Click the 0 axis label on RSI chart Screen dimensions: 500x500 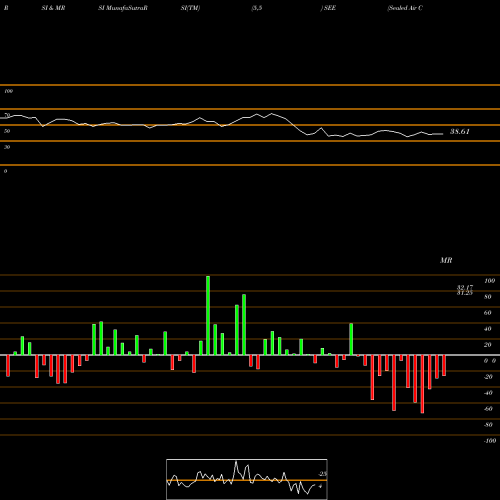(5, 171)
